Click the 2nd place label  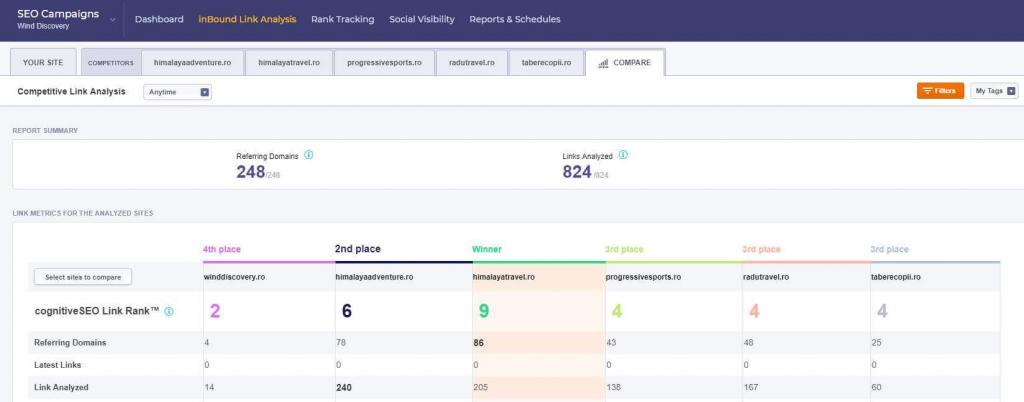point(357,249)
